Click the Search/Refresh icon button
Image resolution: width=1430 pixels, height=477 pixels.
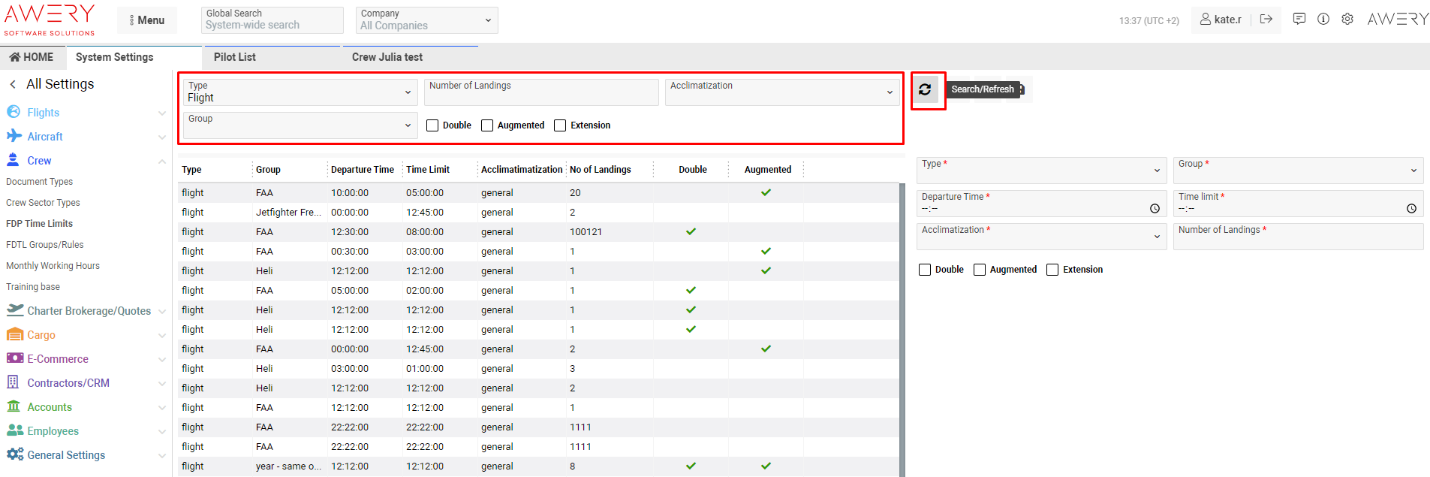(925, 90)
